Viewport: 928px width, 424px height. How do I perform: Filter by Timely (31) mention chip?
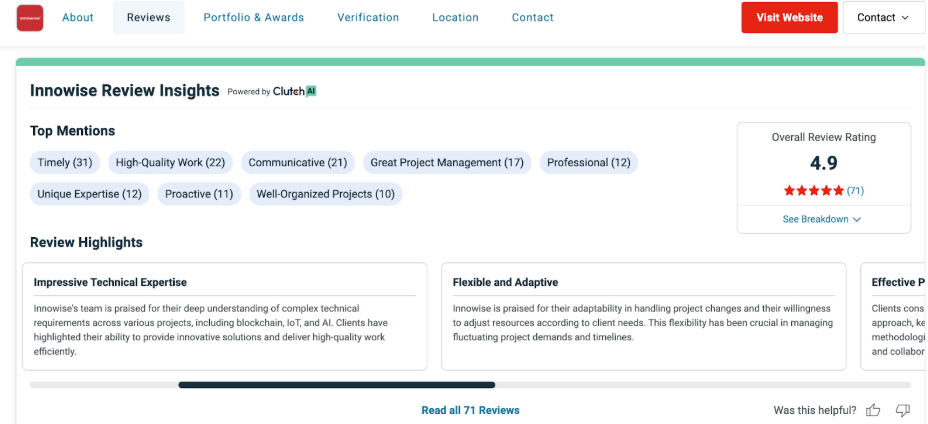click(65, 162)
